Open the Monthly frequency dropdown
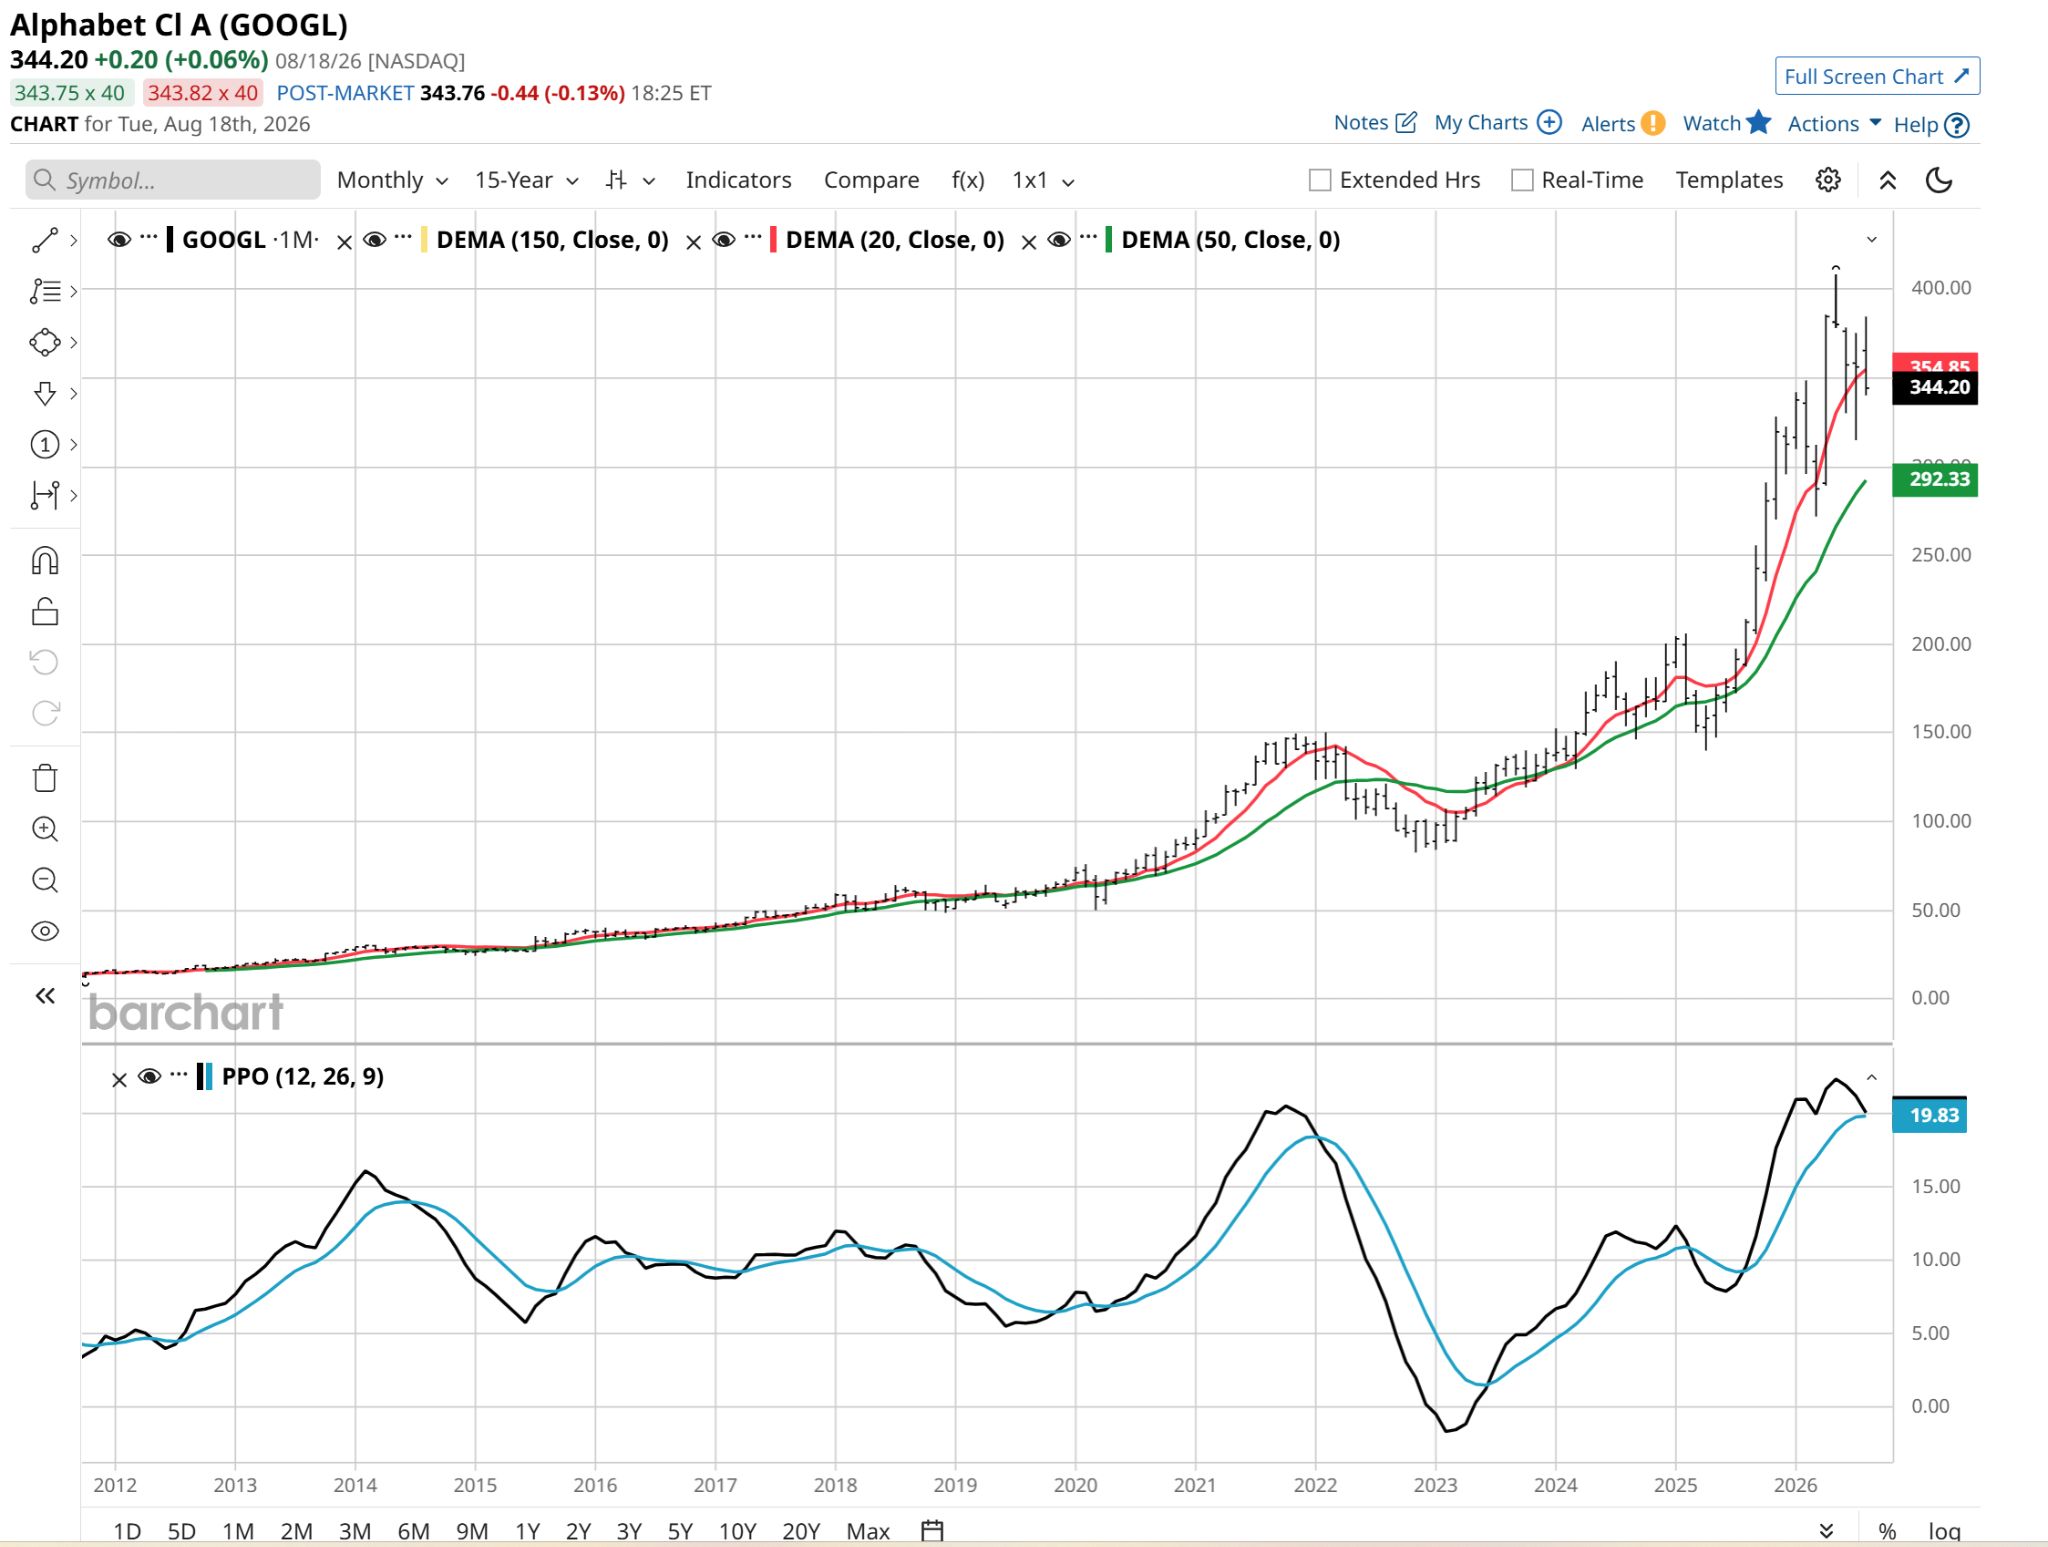The width and height of the screenshot is (2048, 1547). click(392, 180)
